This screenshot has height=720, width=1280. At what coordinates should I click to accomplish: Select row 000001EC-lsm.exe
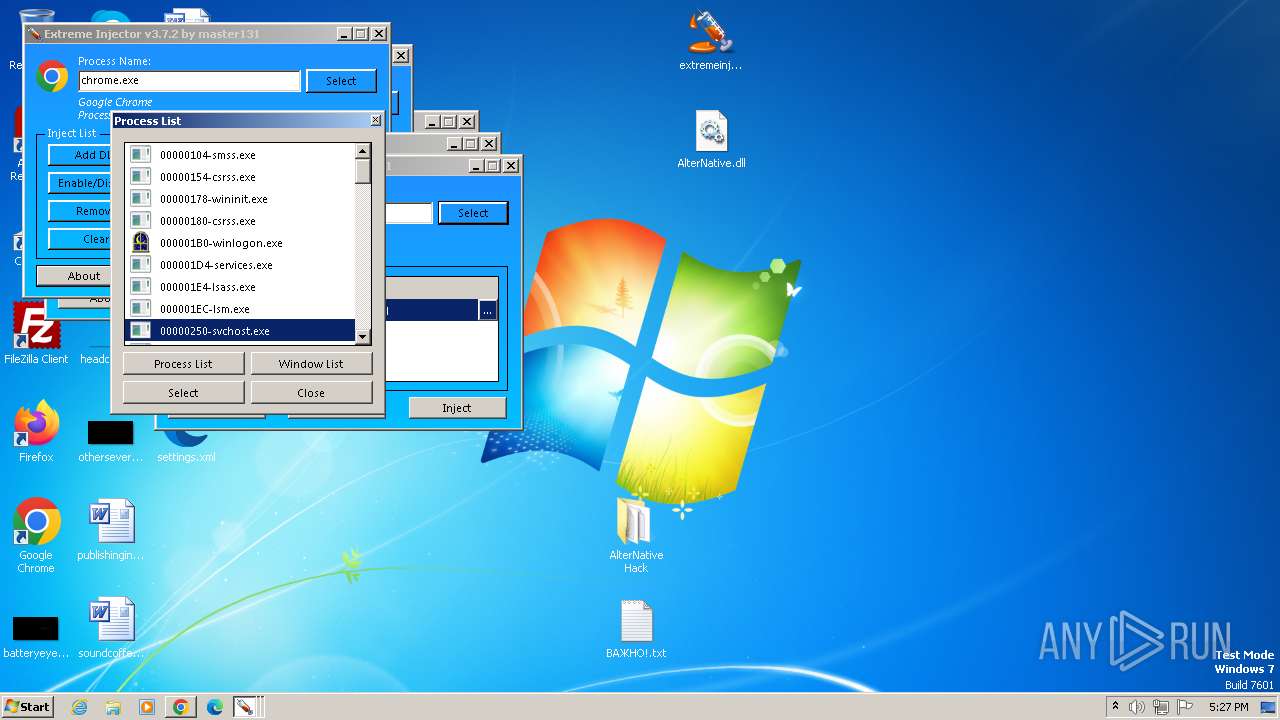tap(240, 309)
